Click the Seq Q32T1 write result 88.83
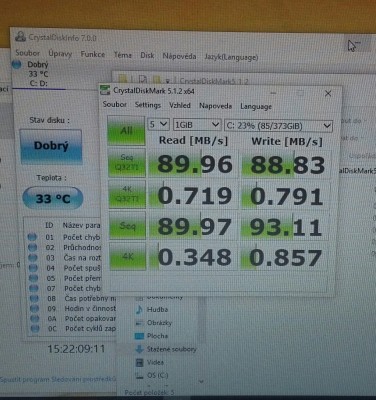The image size is (376, 400). pos(287,164)
